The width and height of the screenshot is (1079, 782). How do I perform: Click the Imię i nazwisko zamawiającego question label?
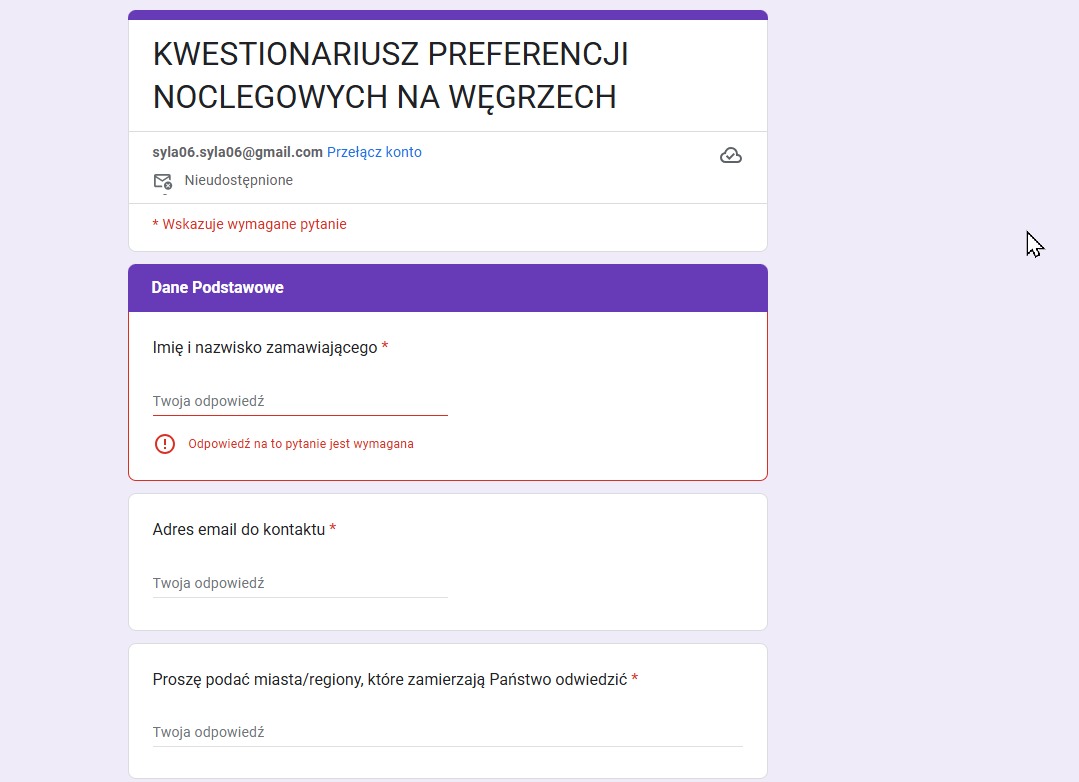coord(265,348)
